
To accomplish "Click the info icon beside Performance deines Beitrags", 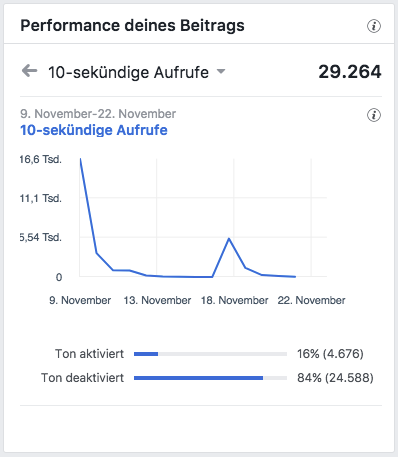I will (x=374, y=26).
